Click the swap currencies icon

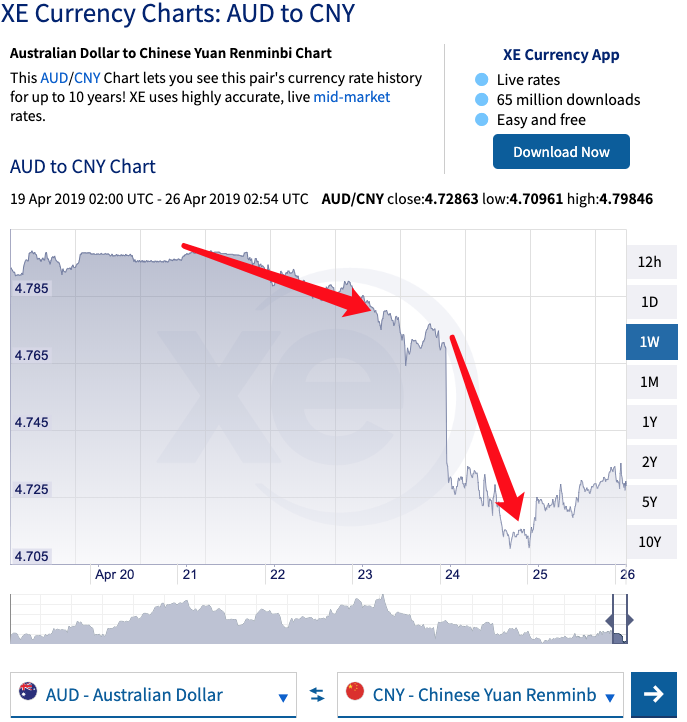[317, 695]
